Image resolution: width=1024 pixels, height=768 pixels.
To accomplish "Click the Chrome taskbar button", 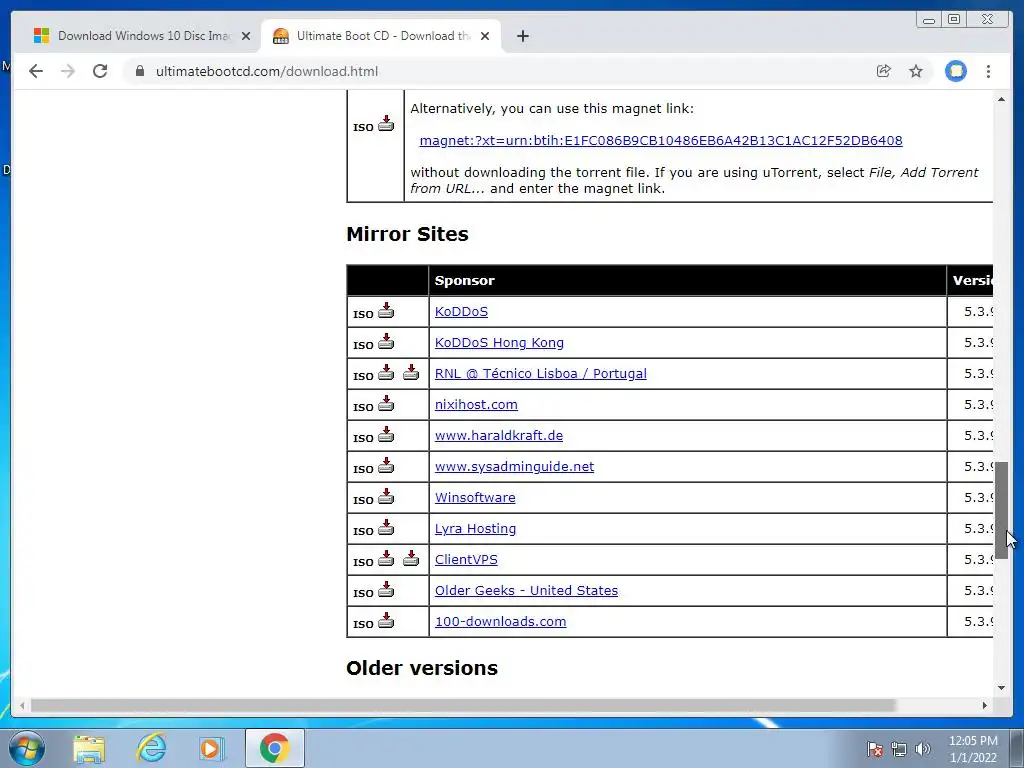I will [274, 748].
